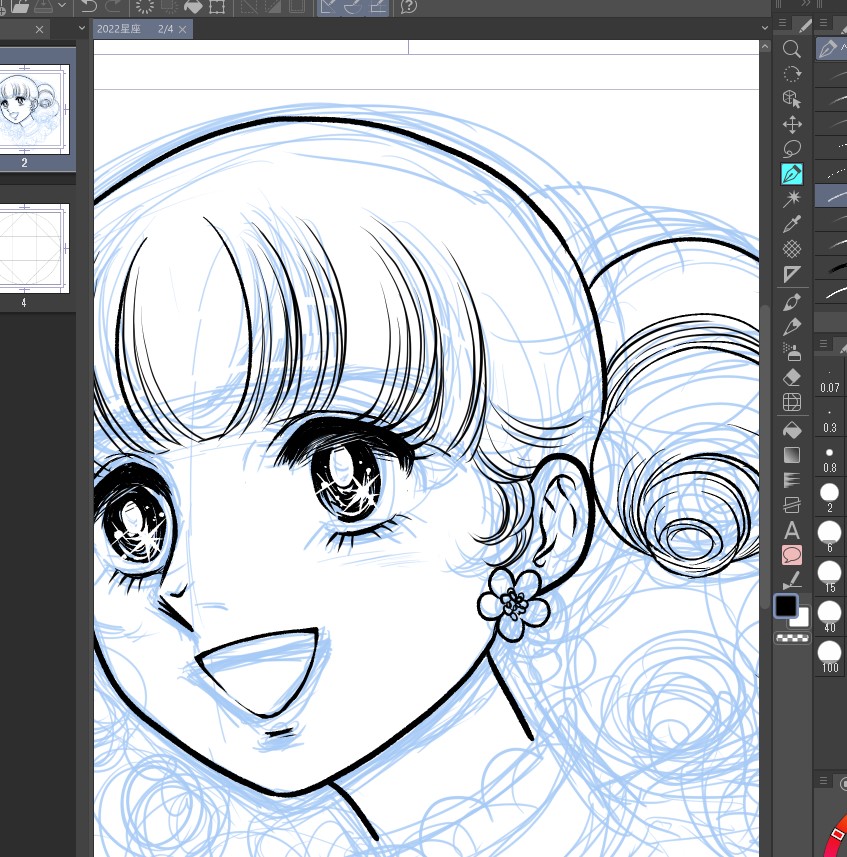Open the Clip Studio support help icon
Image resolution: width=847 pixels, height=857 pixels.
click(409, 6)
